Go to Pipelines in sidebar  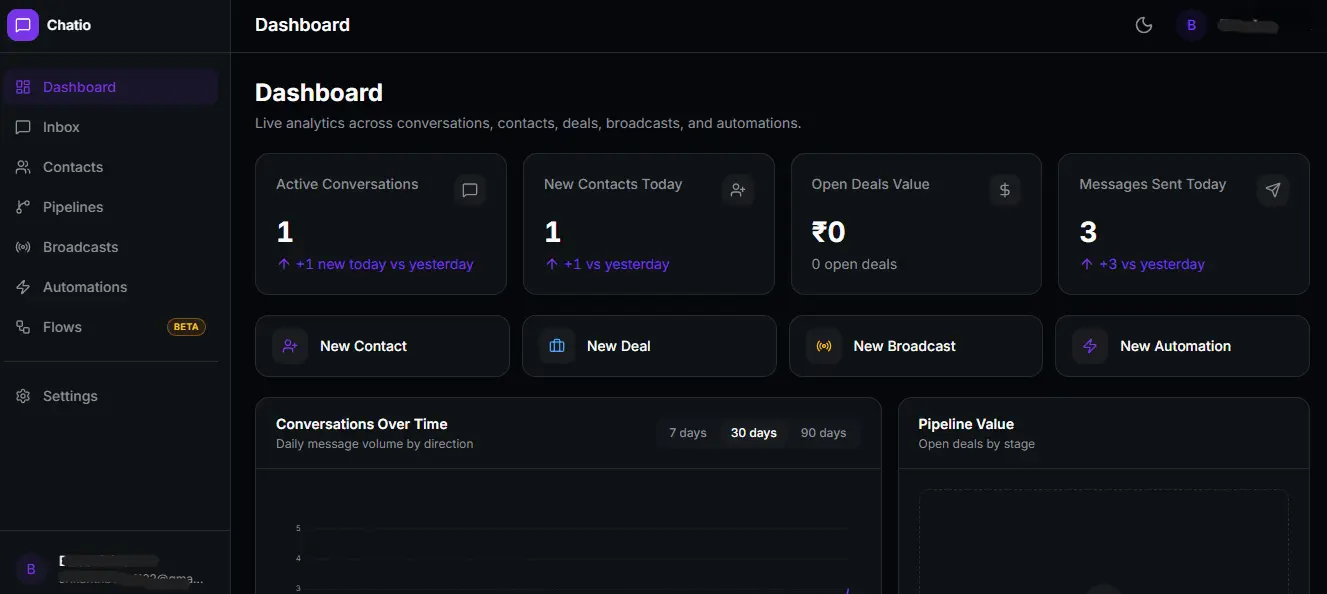(x=111, y=207)
